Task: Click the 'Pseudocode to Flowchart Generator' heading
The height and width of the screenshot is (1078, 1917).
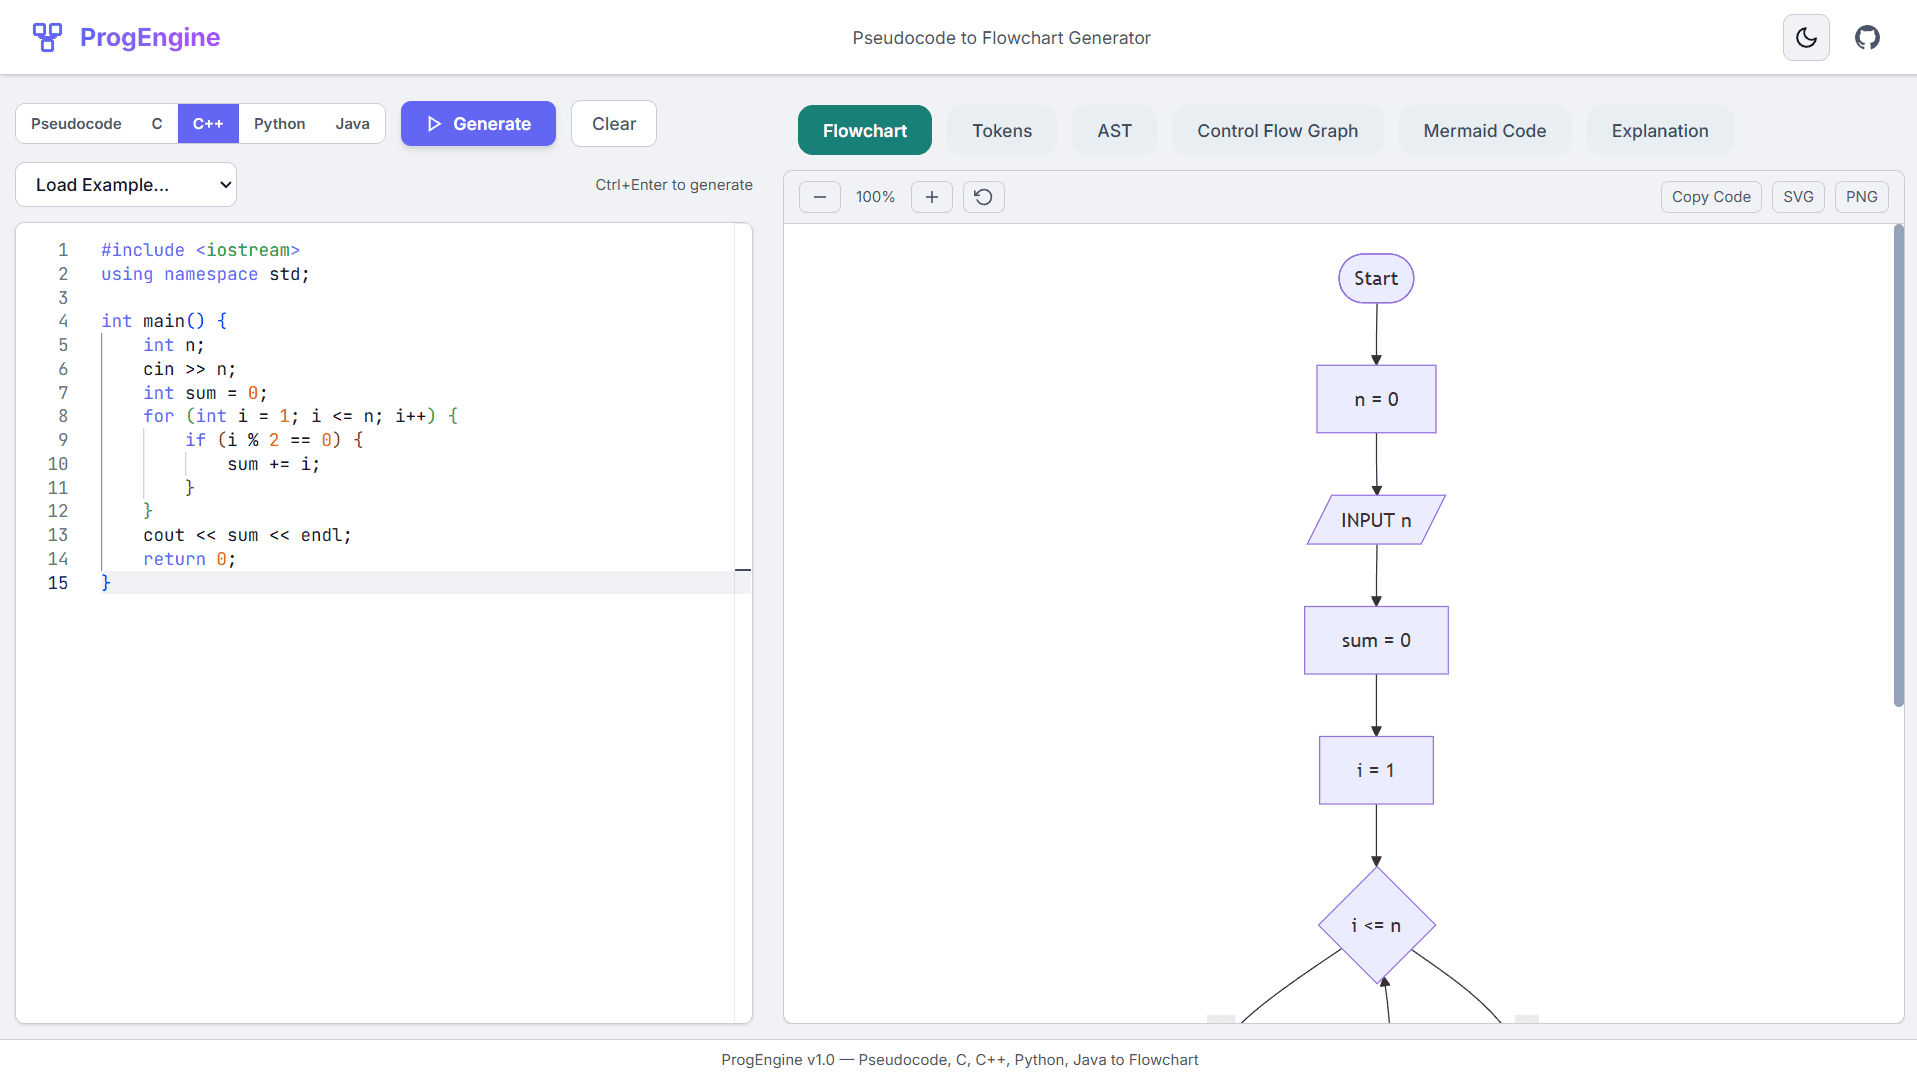Action: click(x=1001, y=38)
